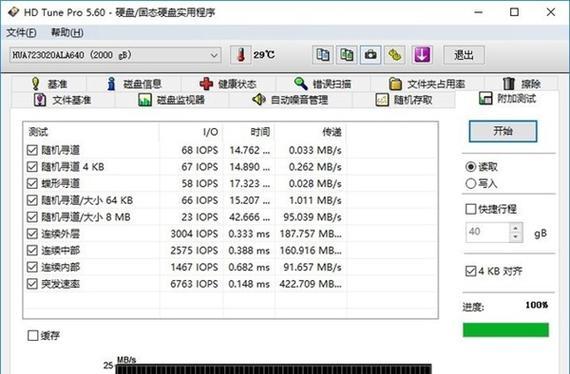The height and width of the screenshot is (374, 570).
Task: Open options via the yellow wrench icon
Action: [394, 55]
